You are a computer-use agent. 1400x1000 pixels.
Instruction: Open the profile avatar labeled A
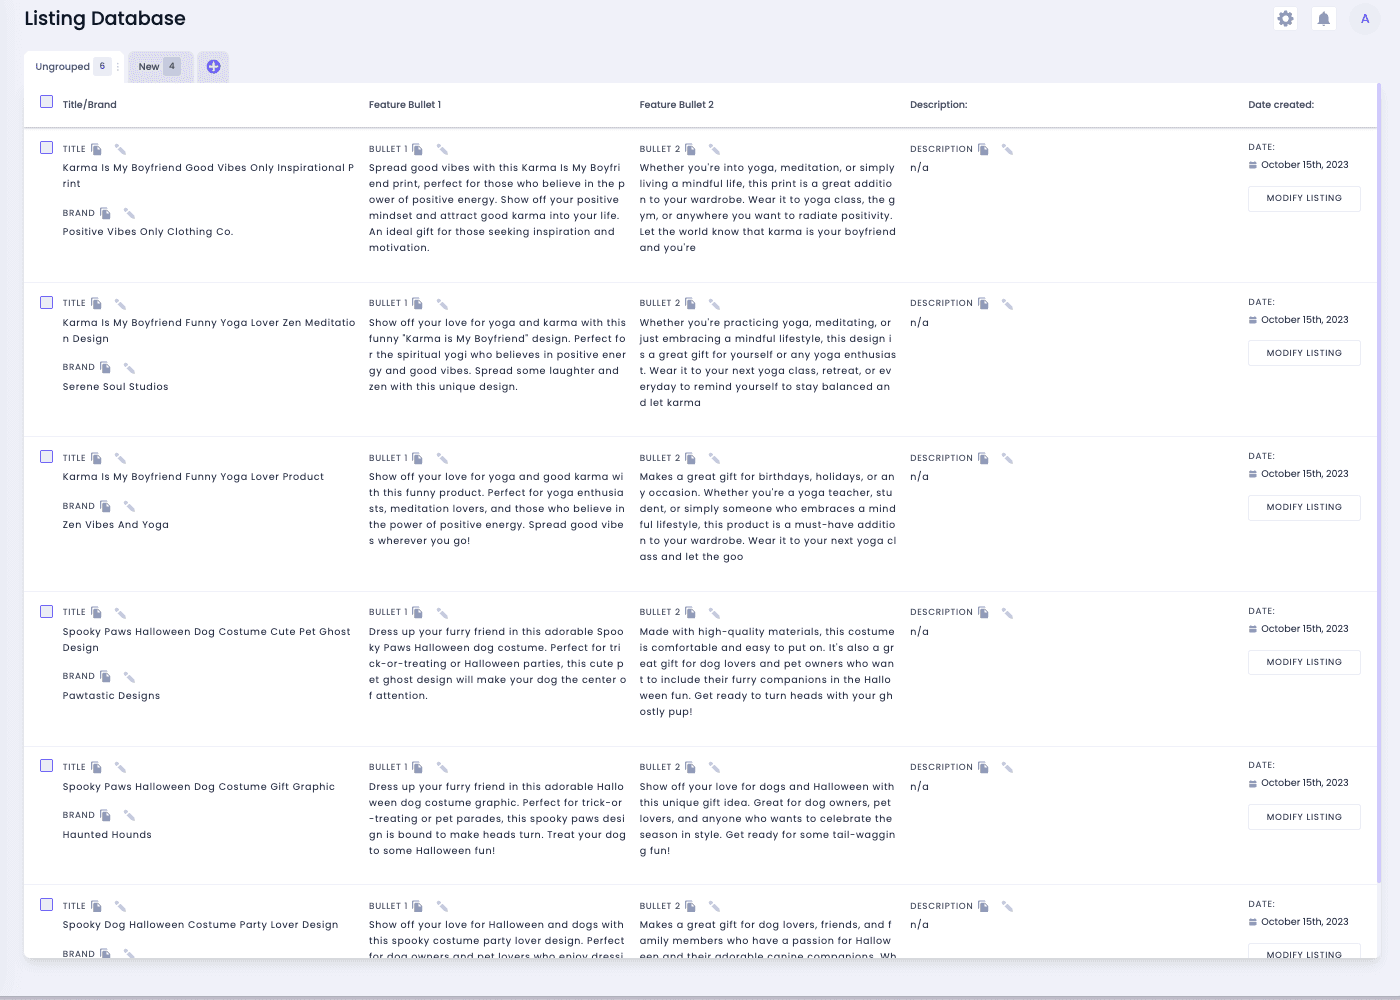coord(1364,18)
